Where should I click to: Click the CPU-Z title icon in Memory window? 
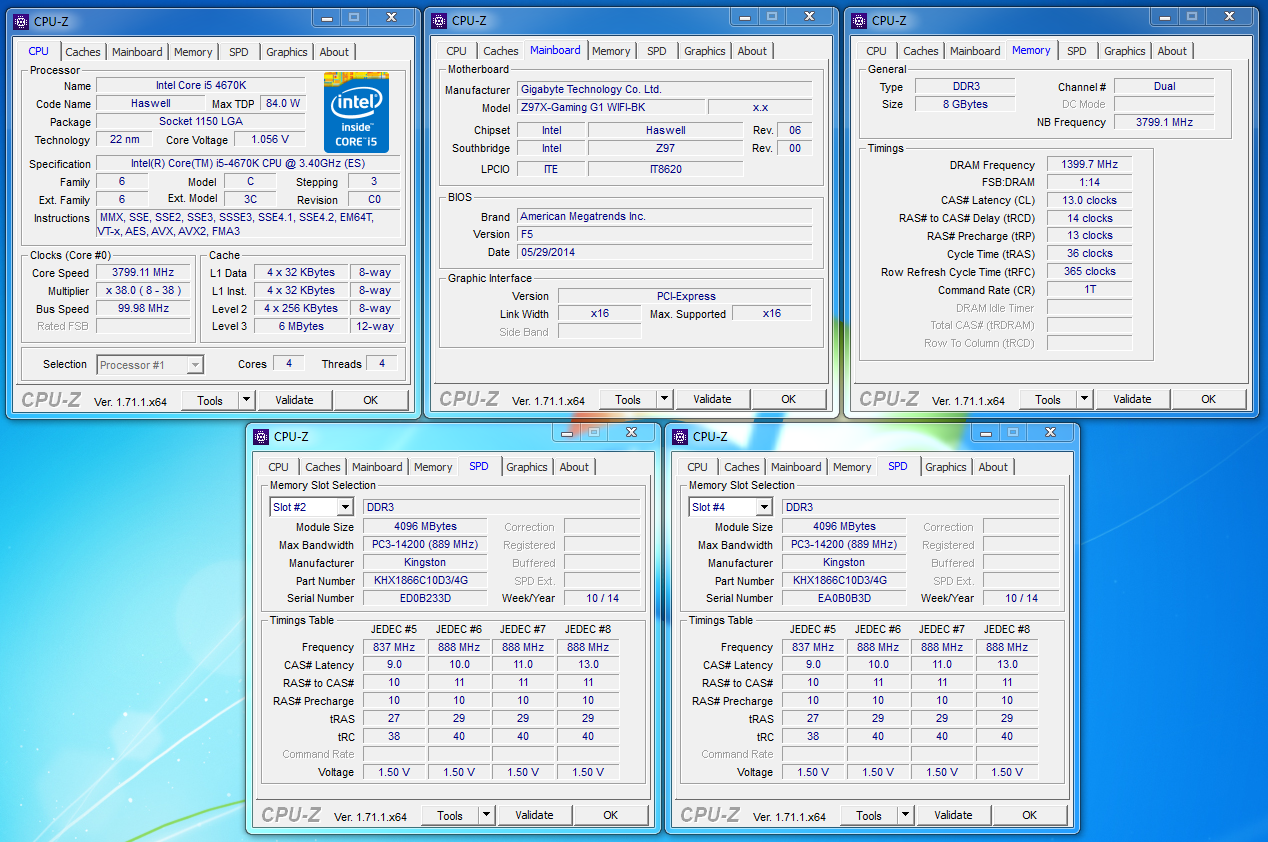tap(860, 20)
